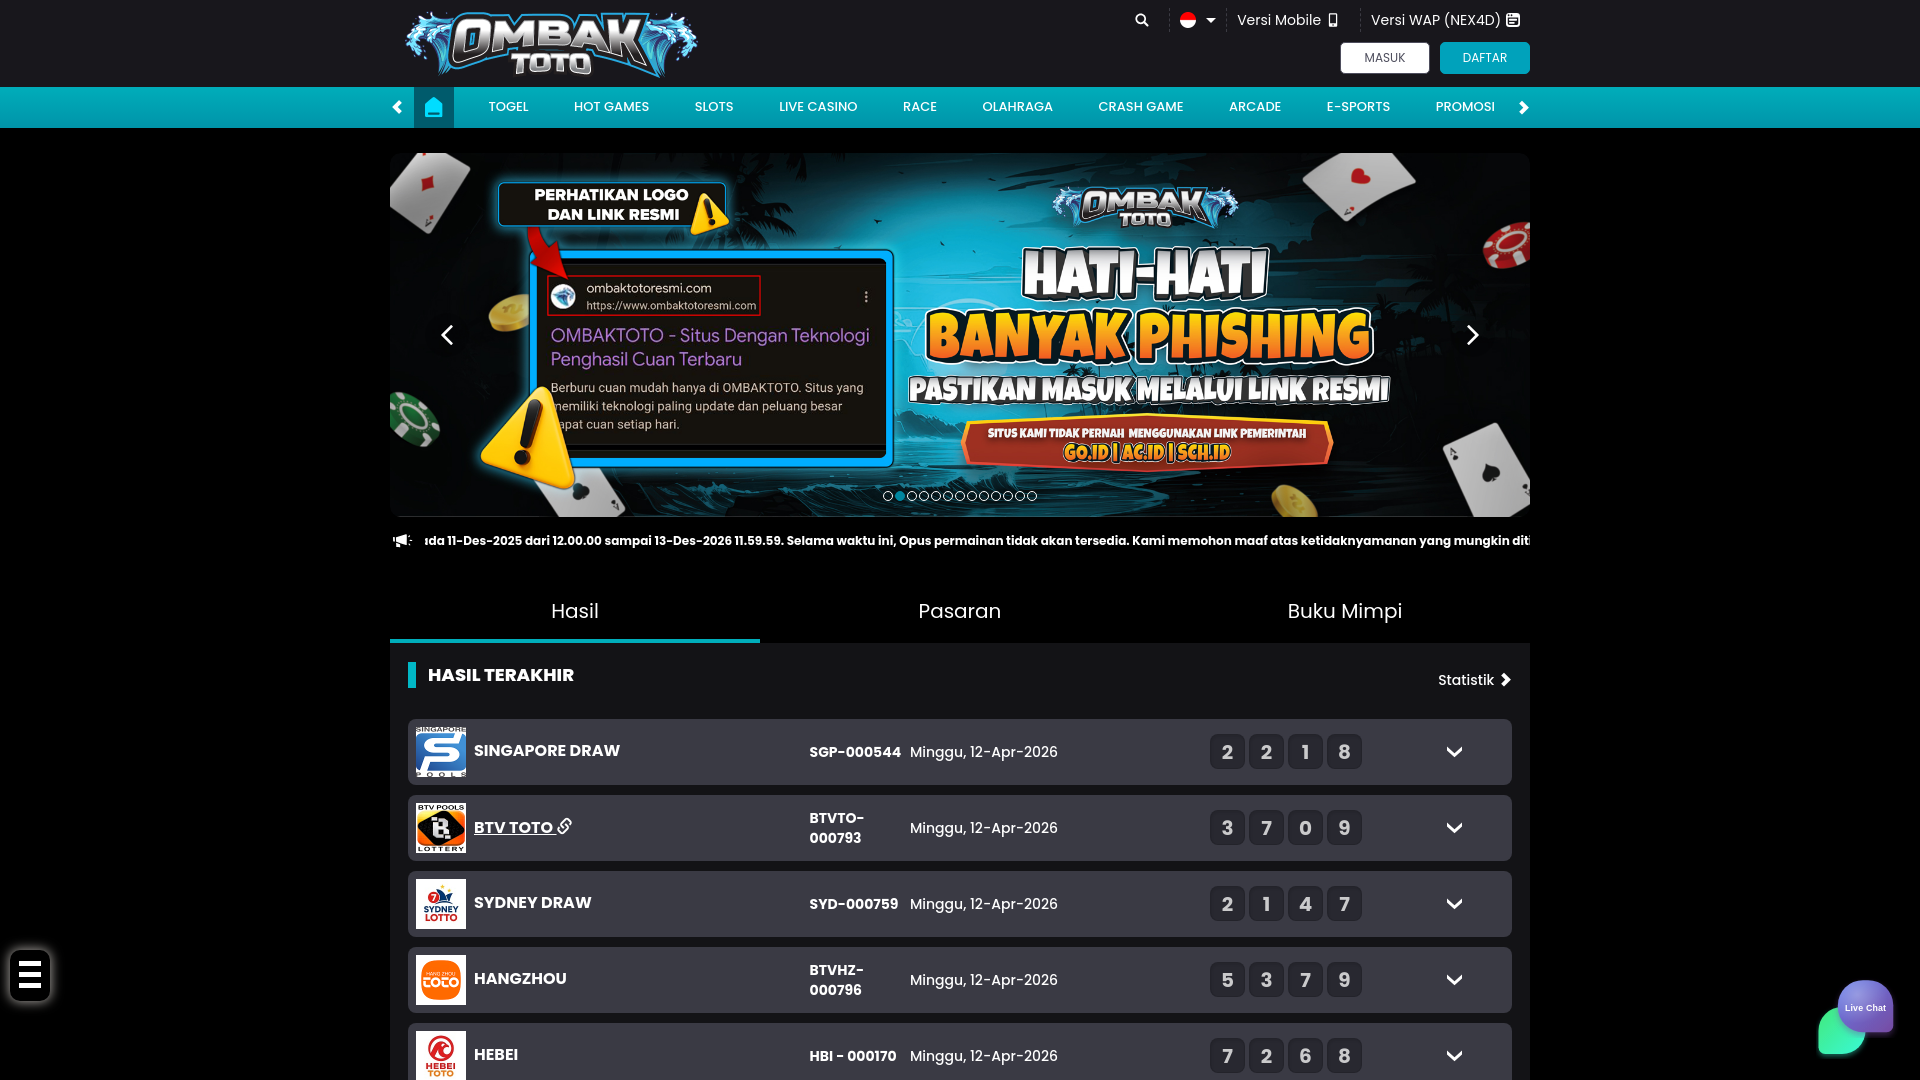Switch to the Buku Mimpi tab

point(1345,611)
